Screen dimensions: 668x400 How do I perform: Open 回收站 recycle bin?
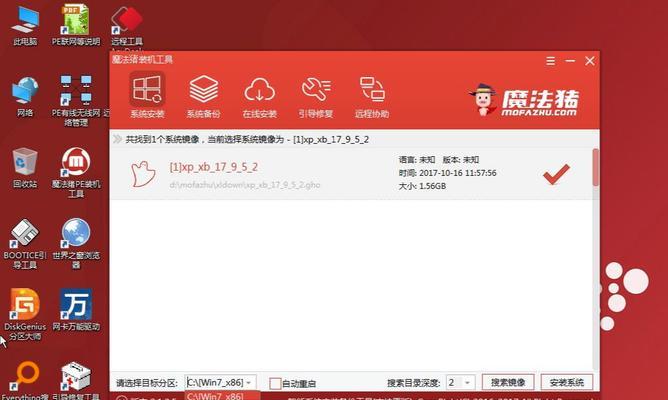pyautogui.click(x=25, y=168)
